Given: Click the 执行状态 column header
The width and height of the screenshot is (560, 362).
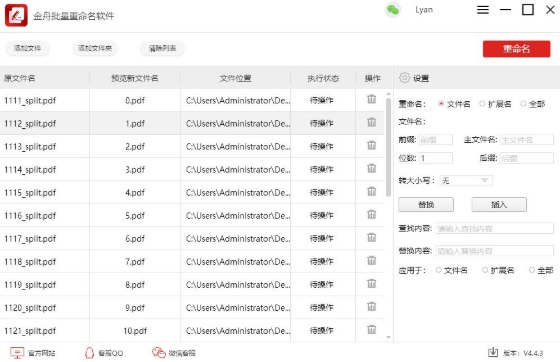Looking at the screenshot, I should pyautogui.click(x=323, y=78).
